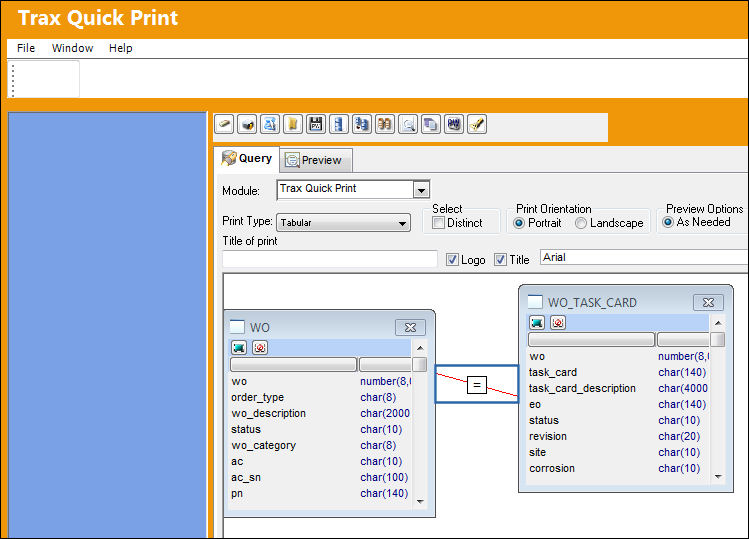Click the equals join operator button
The height and width of the screenshot is (539, 749).
[477, 385]
